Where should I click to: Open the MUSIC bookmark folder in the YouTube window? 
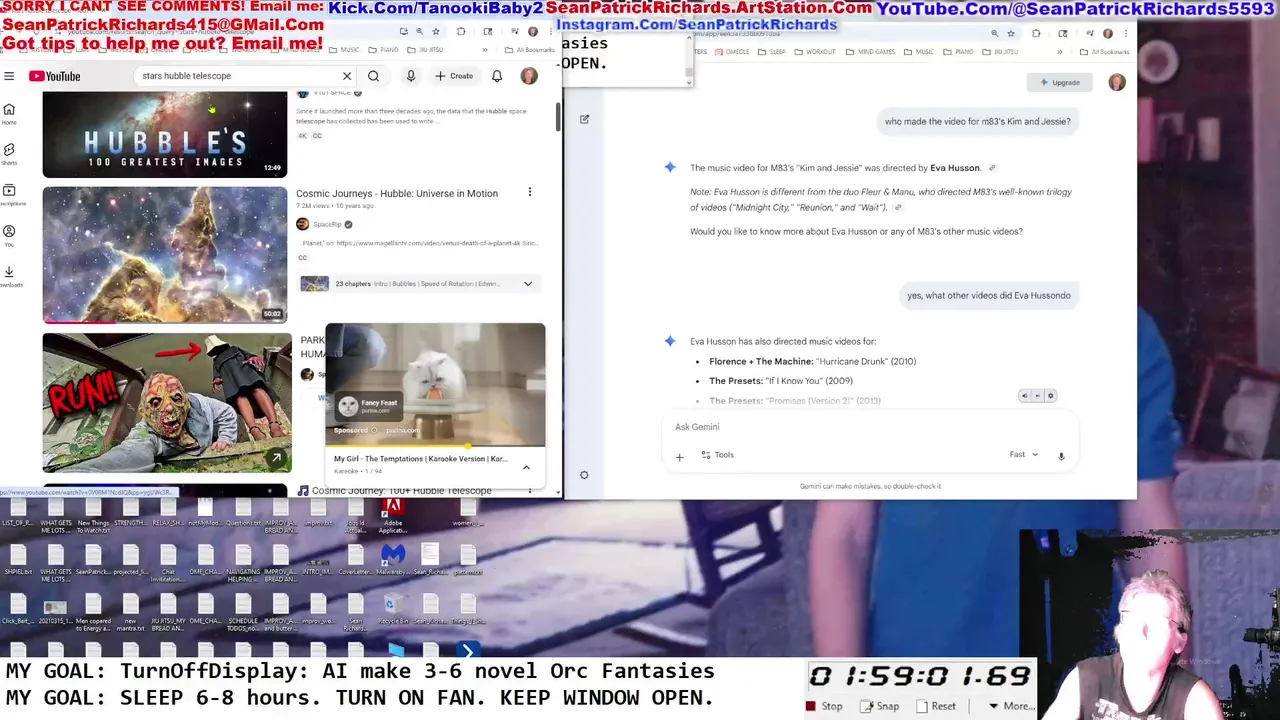[x=345, y=50]
